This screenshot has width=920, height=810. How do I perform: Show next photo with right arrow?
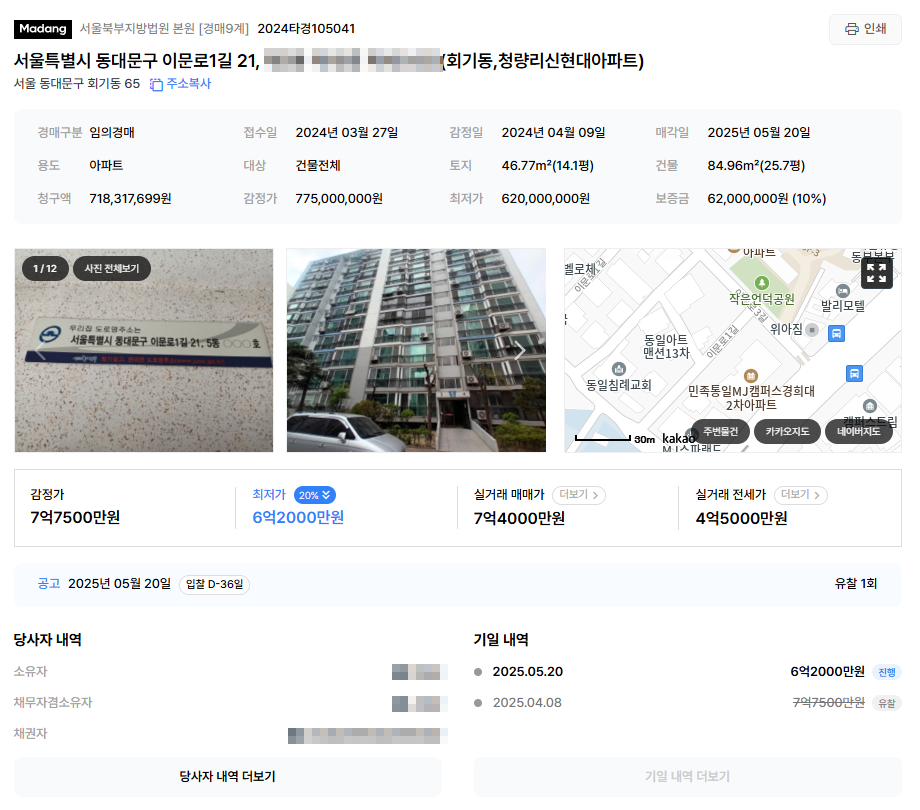point(519,351)
